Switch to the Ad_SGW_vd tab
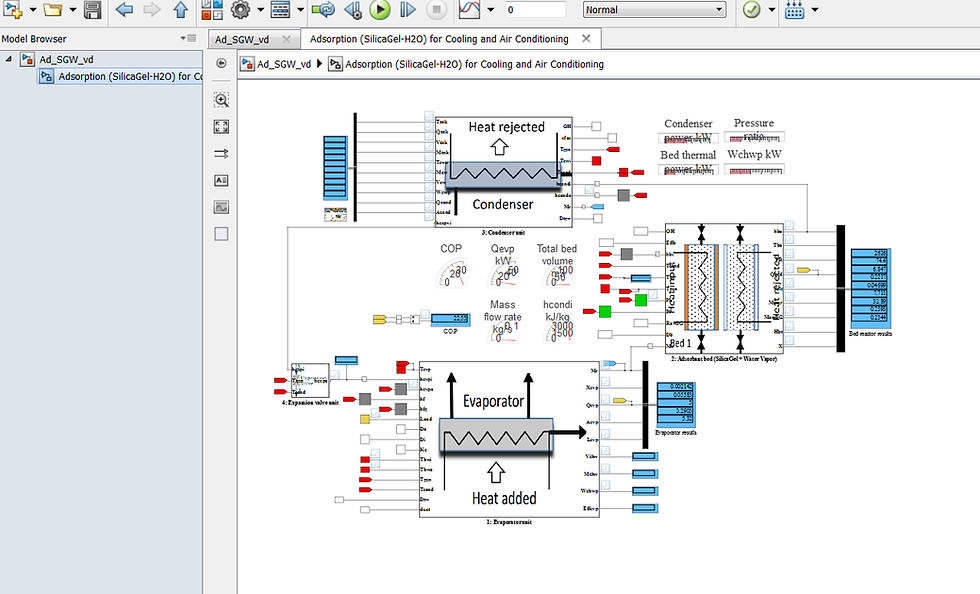 [242, 39]
